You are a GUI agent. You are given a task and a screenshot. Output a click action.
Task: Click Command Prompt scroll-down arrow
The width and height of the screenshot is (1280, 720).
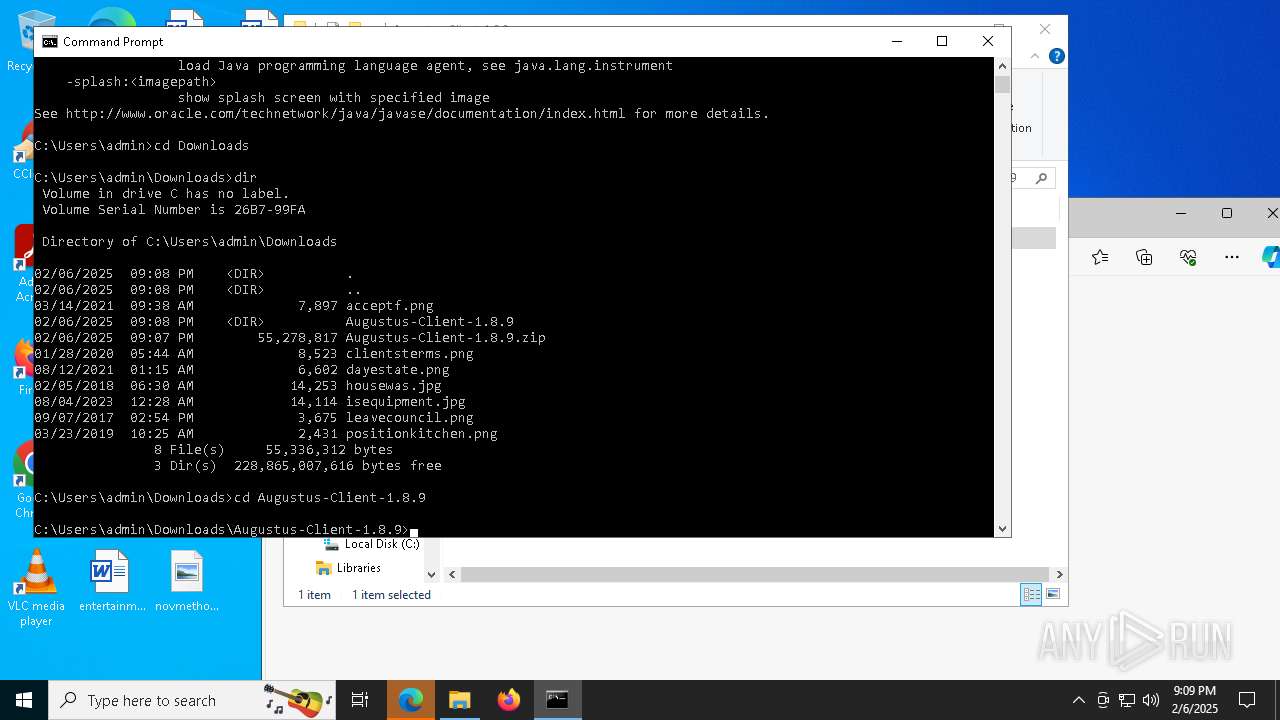pos(1002,528)
